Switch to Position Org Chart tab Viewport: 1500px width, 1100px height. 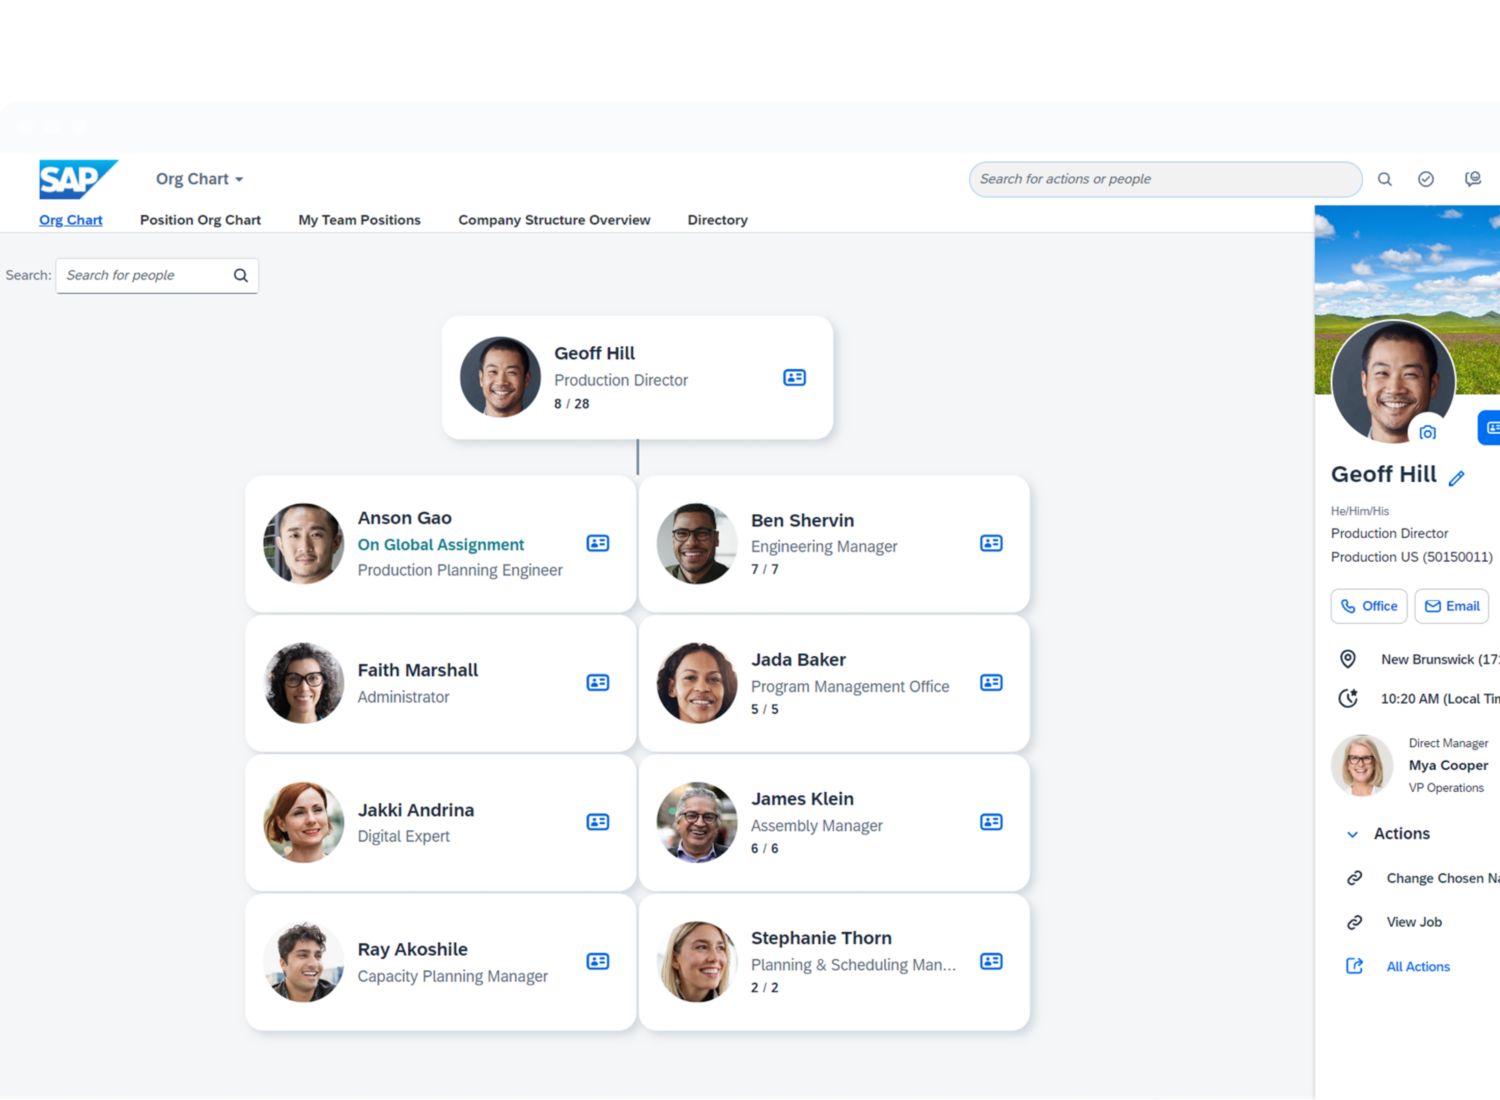tap(200, 220)
